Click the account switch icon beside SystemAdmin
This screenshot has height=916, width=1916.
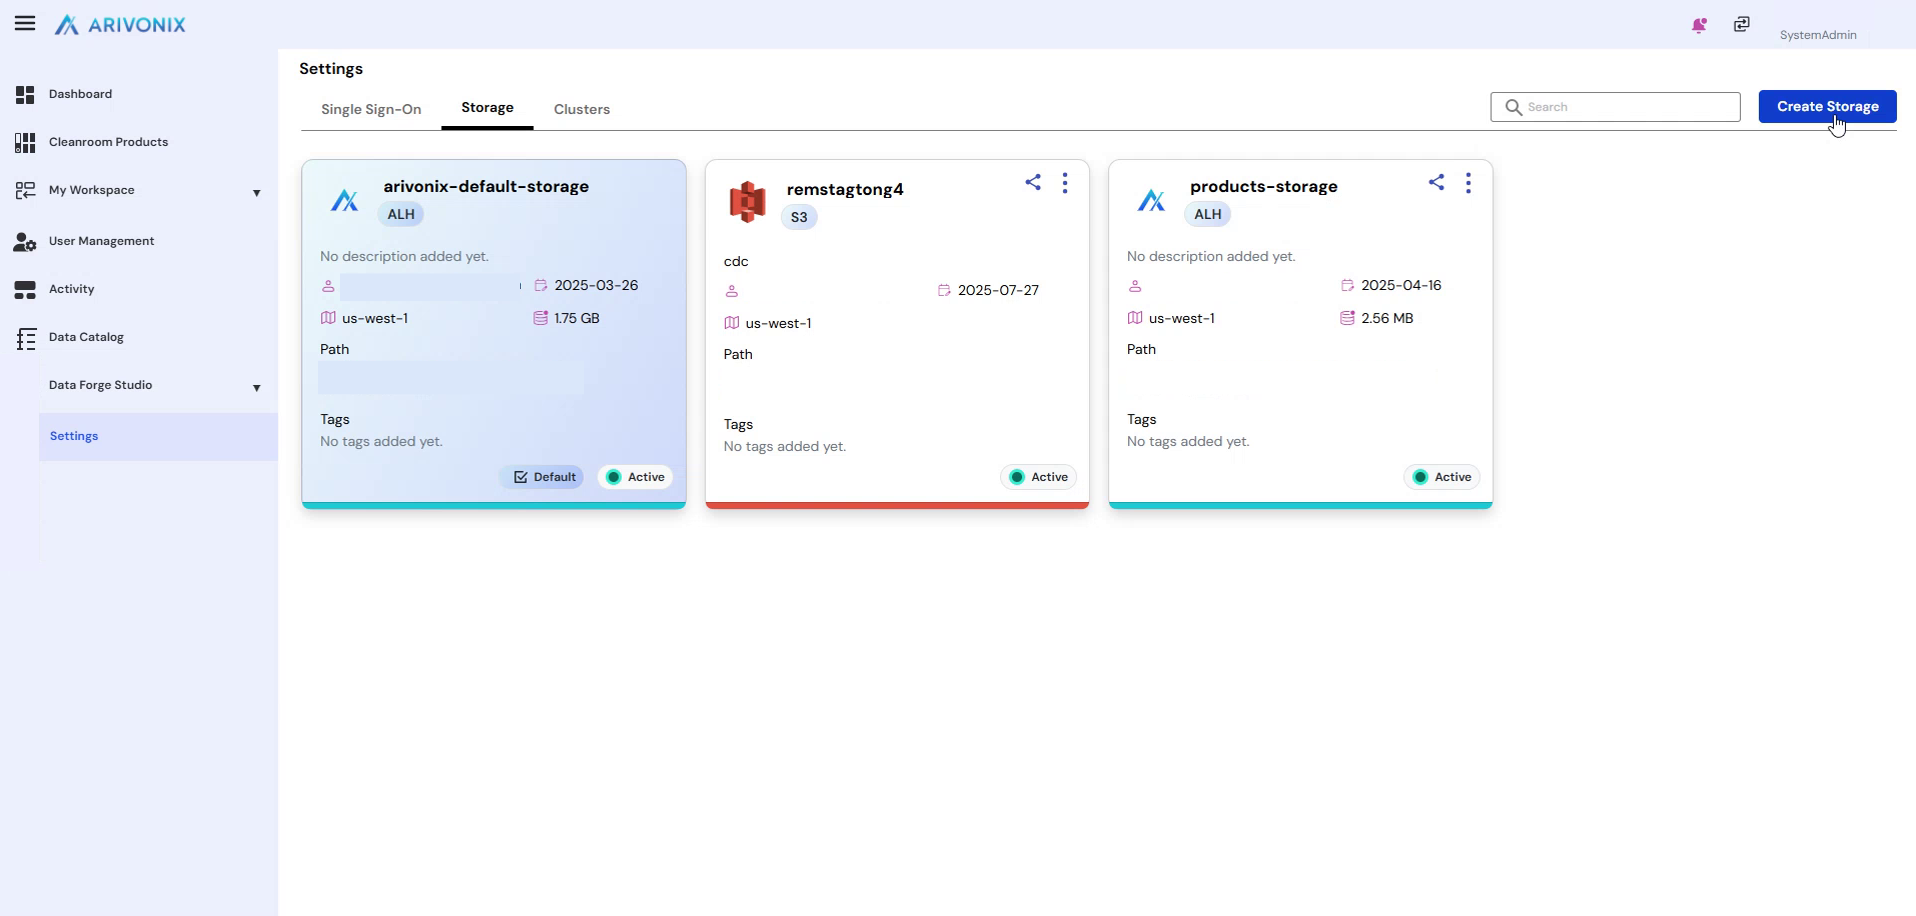click(1741, 24)
